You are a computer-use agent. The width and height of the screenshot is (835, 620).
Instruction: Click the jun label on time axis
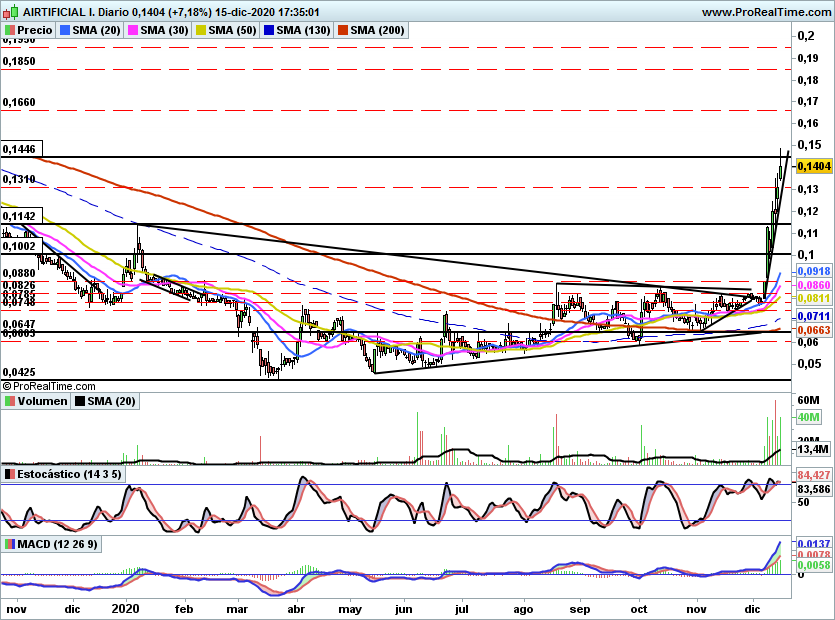[404, 609]
